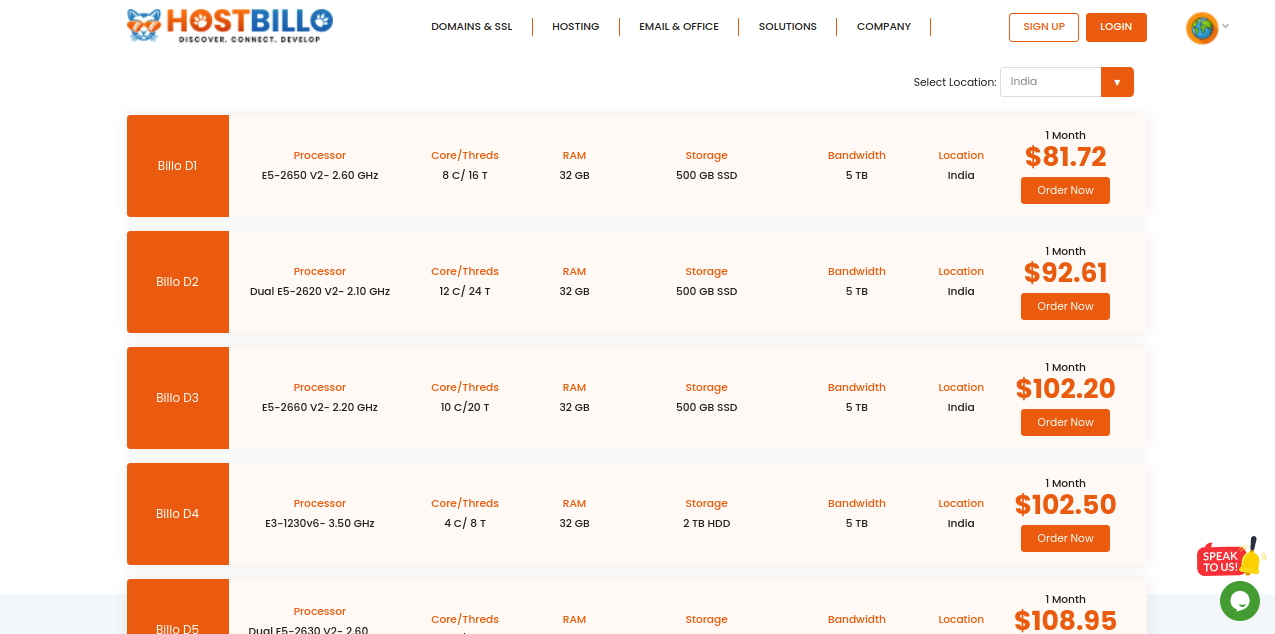Viewport: 1275px width, 634px height.
Task: Click processor Dual E5-2620 V2- 2.10 GHz
Action: (x=320, y=291)
